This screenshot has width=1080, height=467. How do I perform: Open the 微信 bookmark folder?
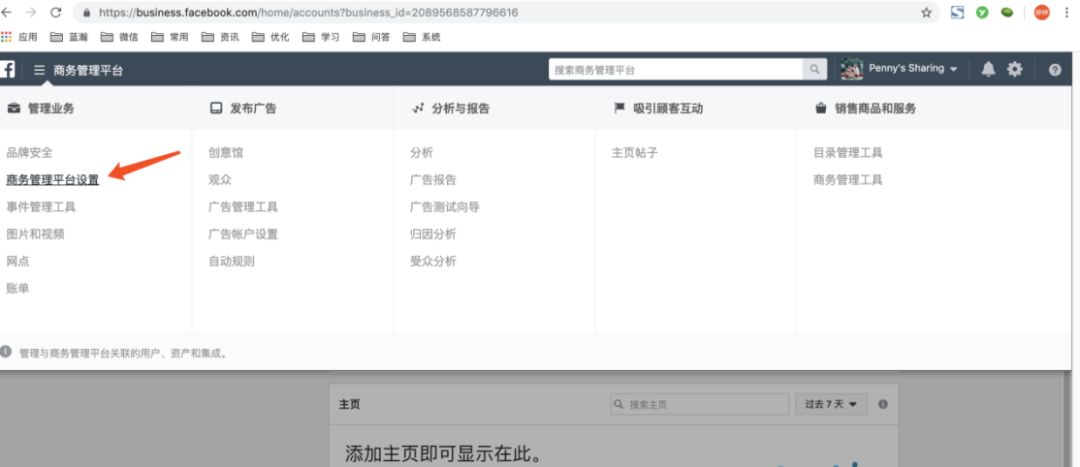[119, 37]
